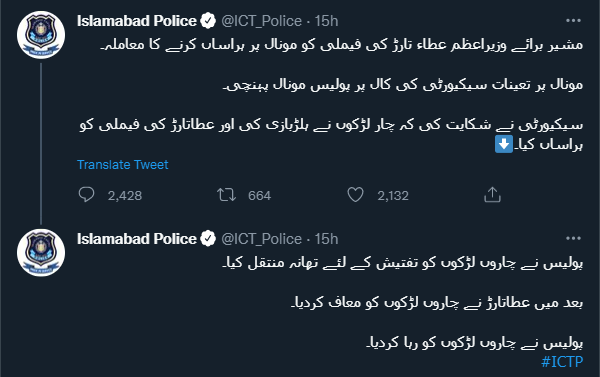Click the verified badge on the second tweet
This screenshot has height=377, width=600.
coord(208,238)
